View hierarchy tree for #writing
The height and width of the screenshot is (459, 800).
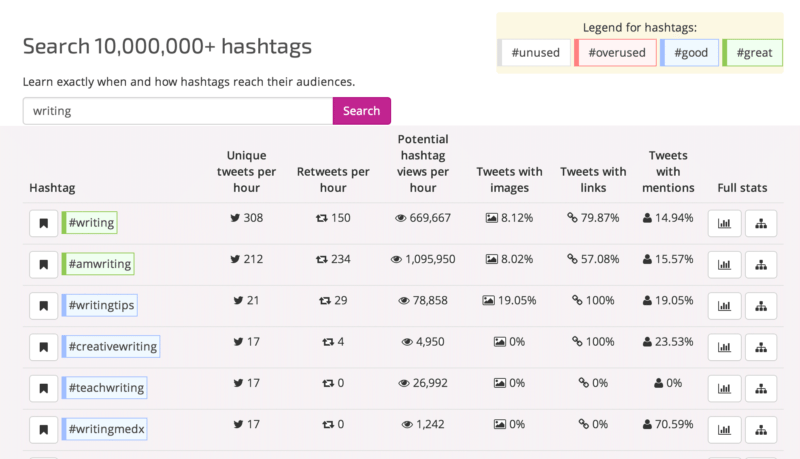point(760,223)
